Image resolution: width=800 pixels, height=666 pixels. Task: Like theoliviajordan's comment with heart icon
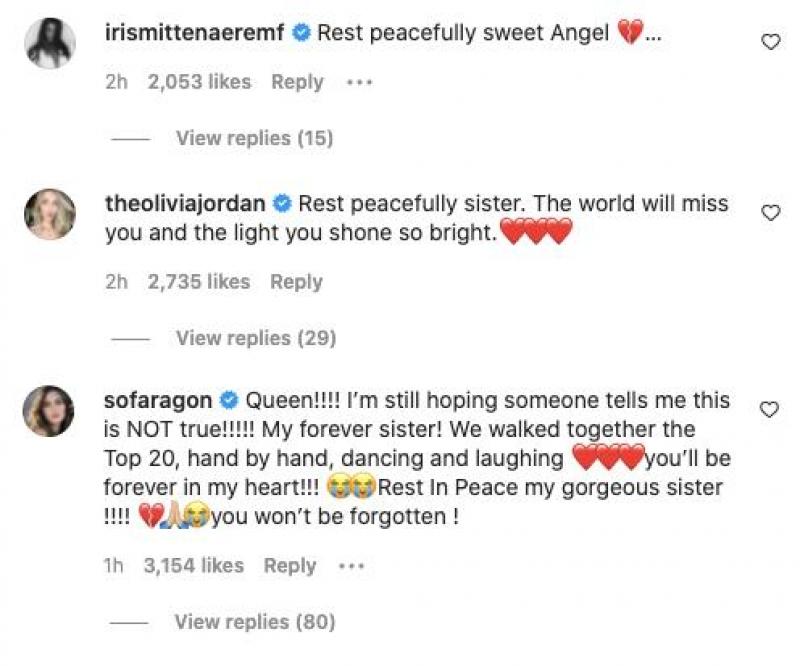tap(770, 213)
